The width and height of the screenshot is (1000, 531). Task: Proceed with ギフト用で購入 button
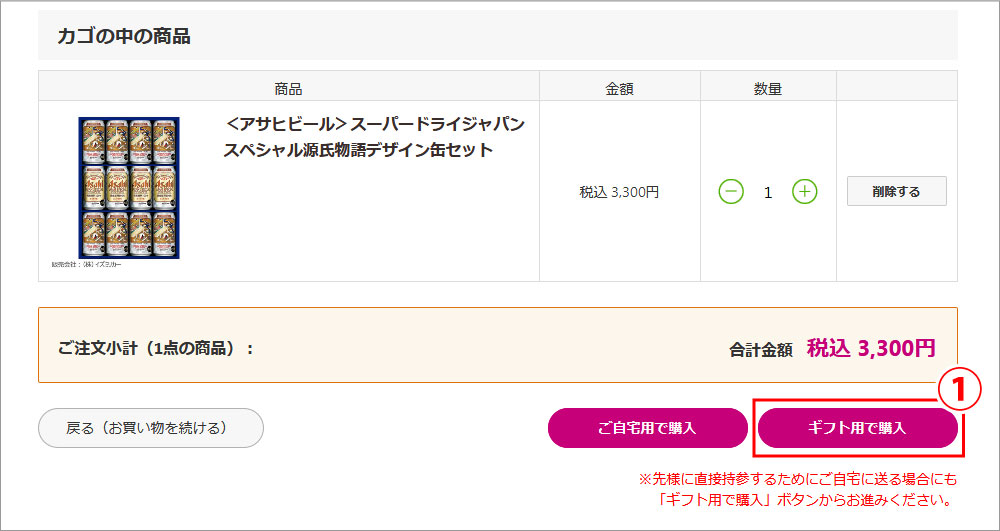tap(857, 428)
